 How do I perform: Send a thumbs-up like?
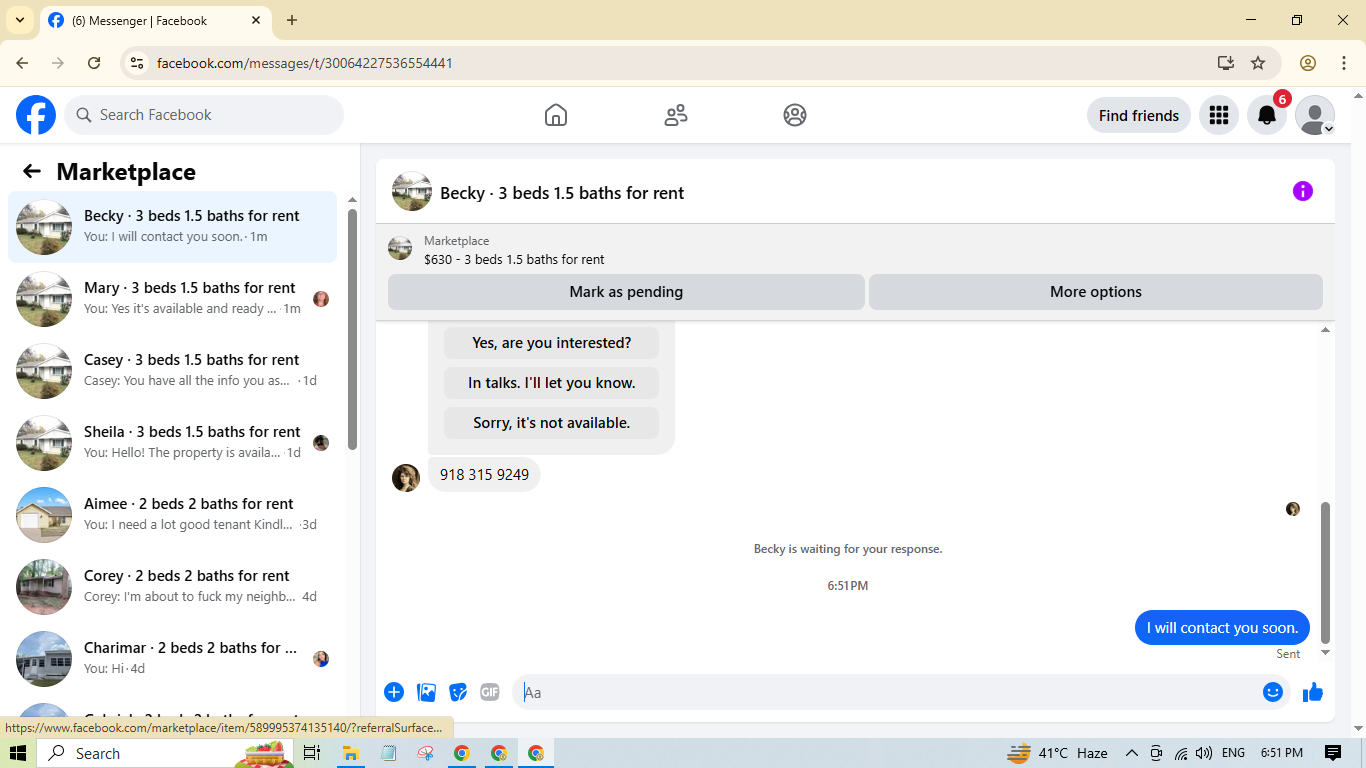tap(1313, 692)
